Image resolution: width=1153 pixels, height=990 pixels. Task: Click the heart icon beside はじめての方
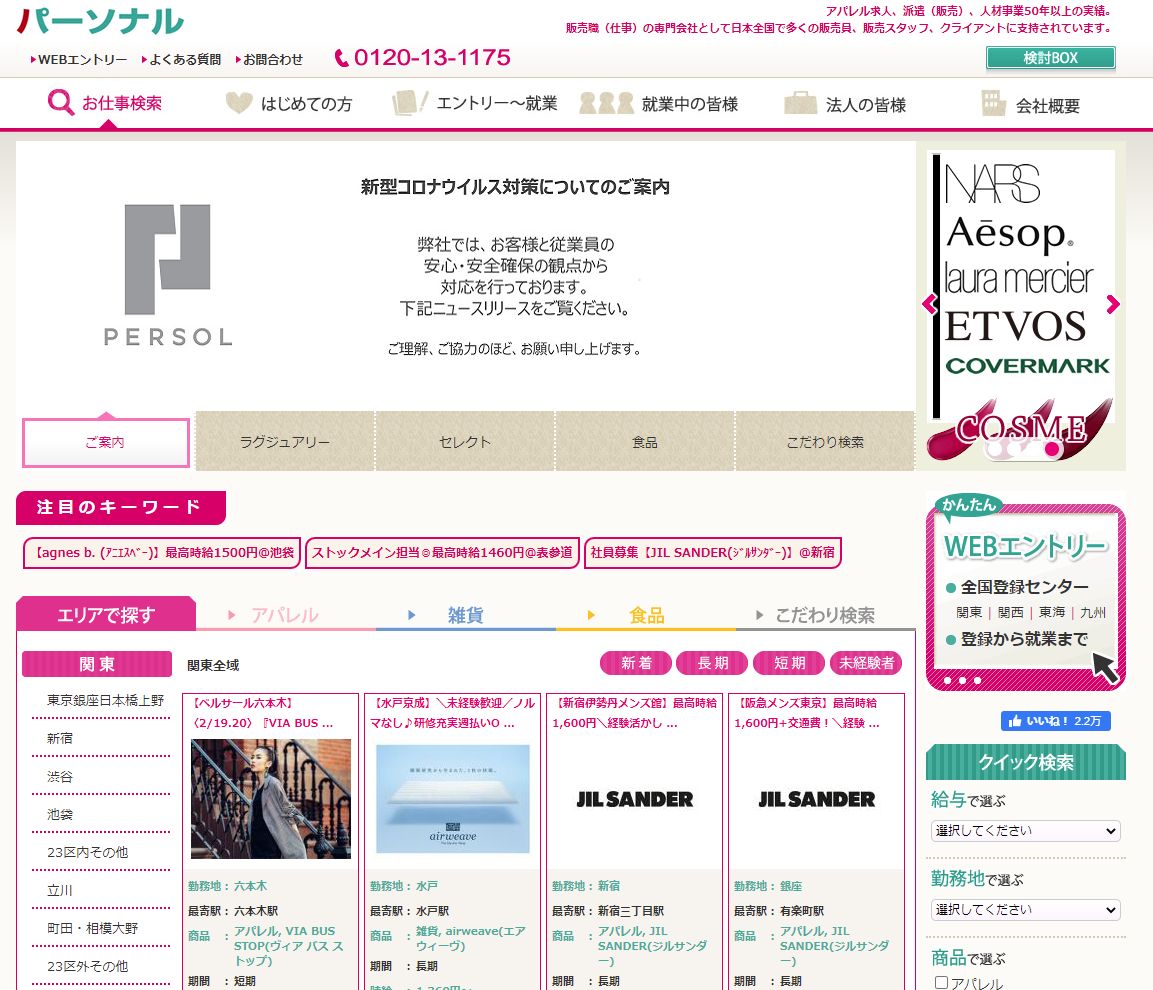(239, 103)
